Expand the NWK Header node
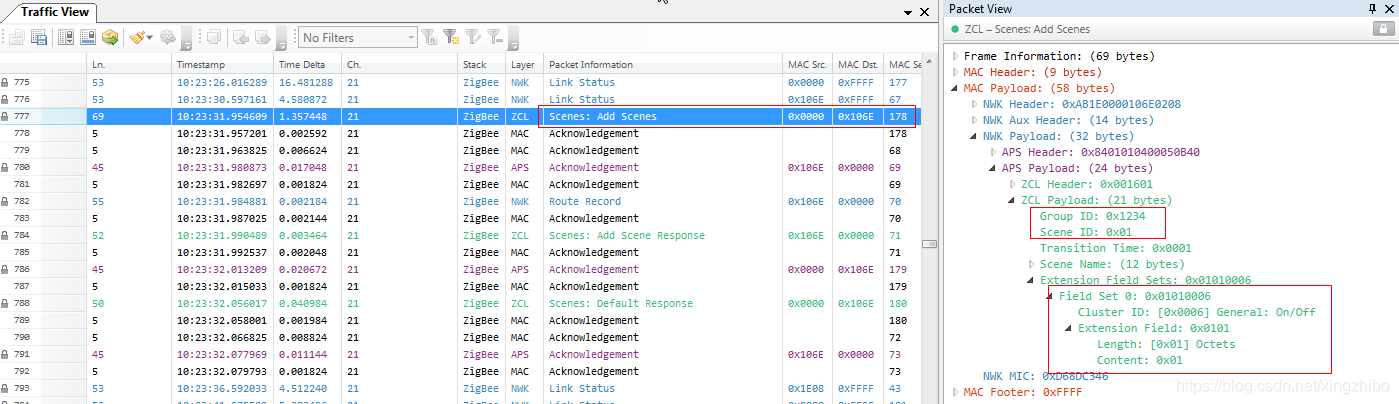The height and width of the screenshot is (404, 1399). [975, 104]
